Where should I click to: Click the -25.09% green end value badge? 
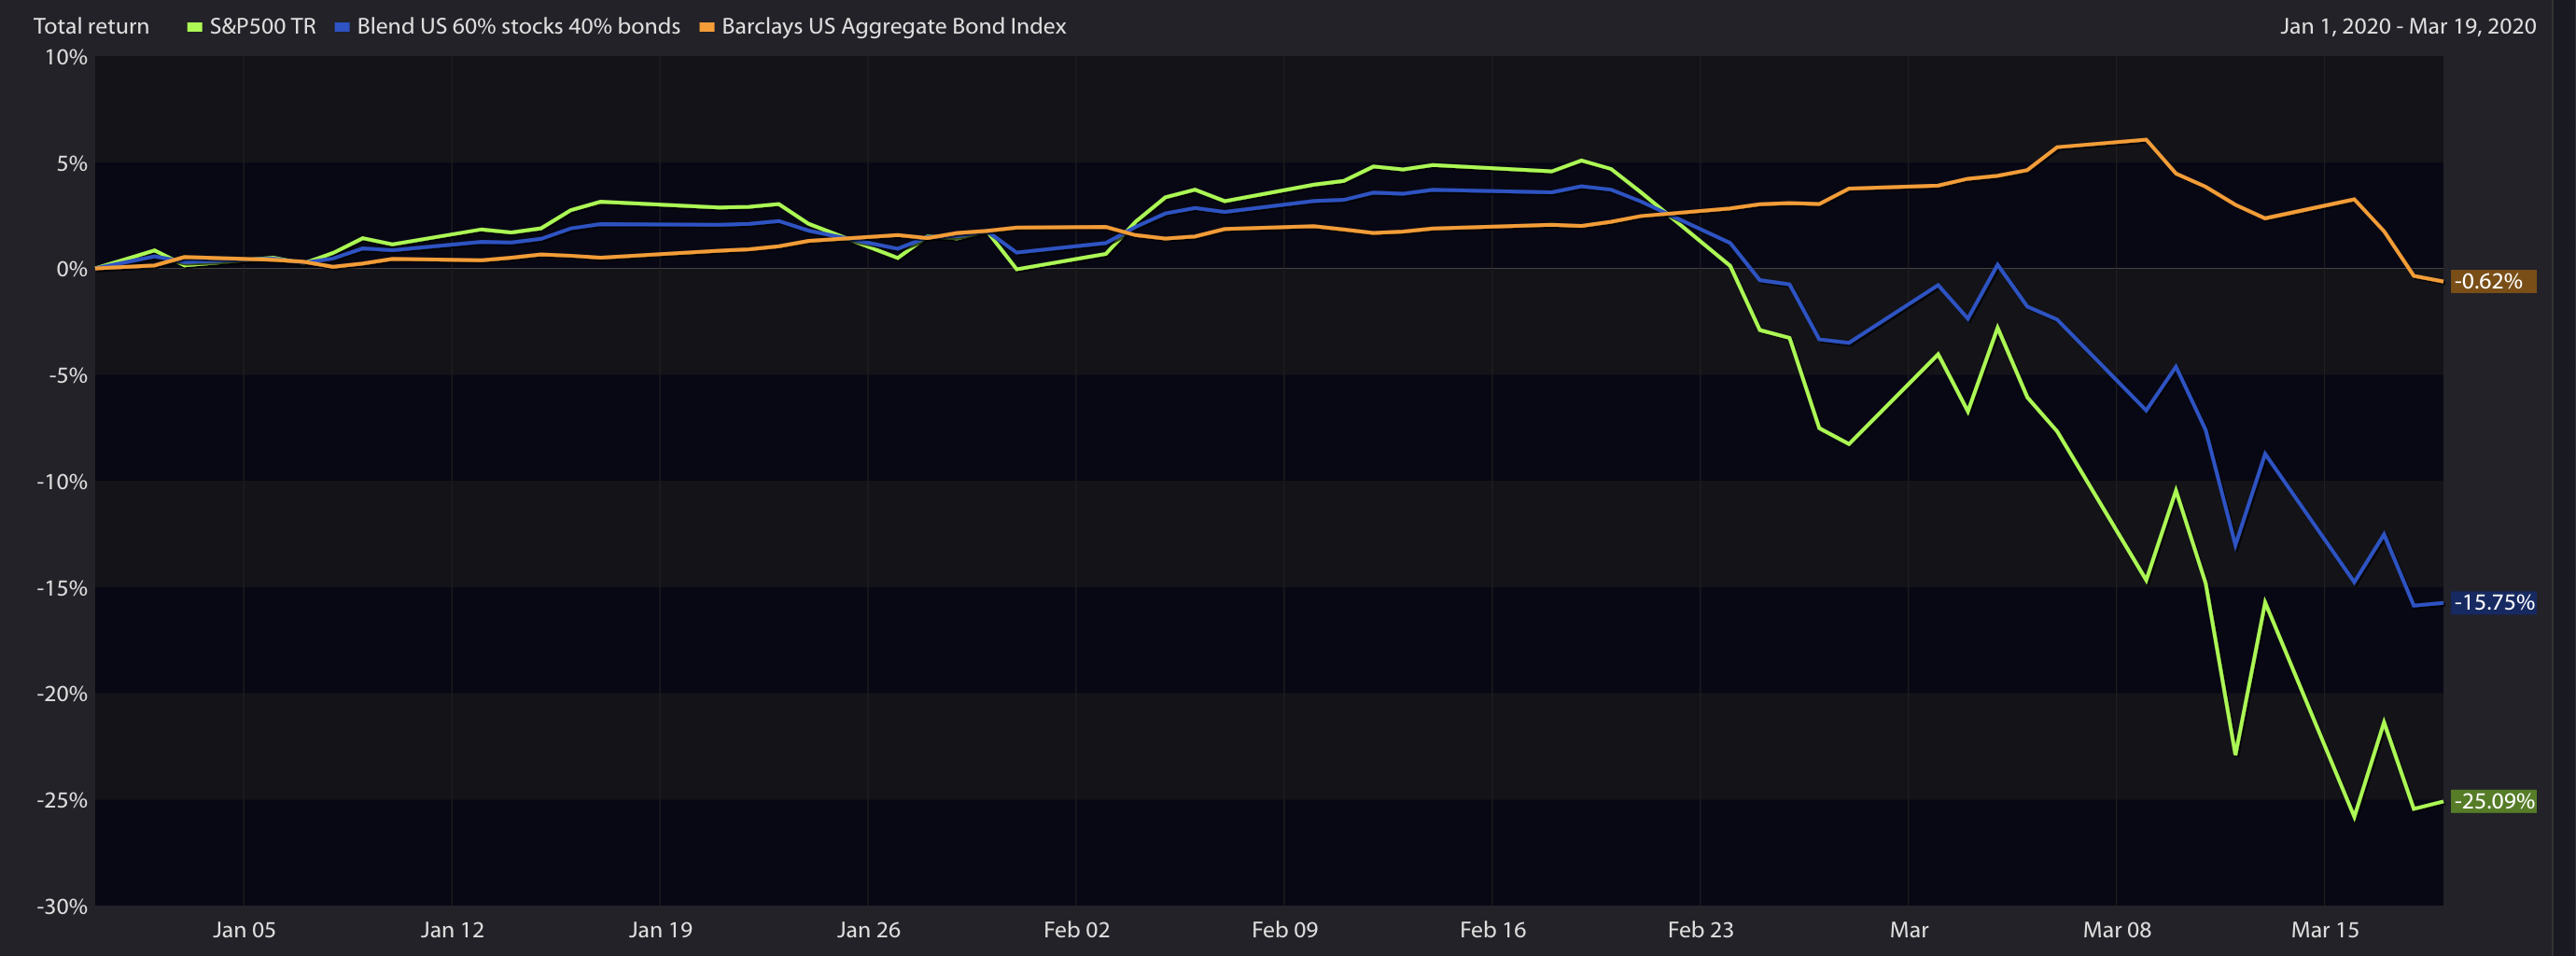click(2492, 801)
